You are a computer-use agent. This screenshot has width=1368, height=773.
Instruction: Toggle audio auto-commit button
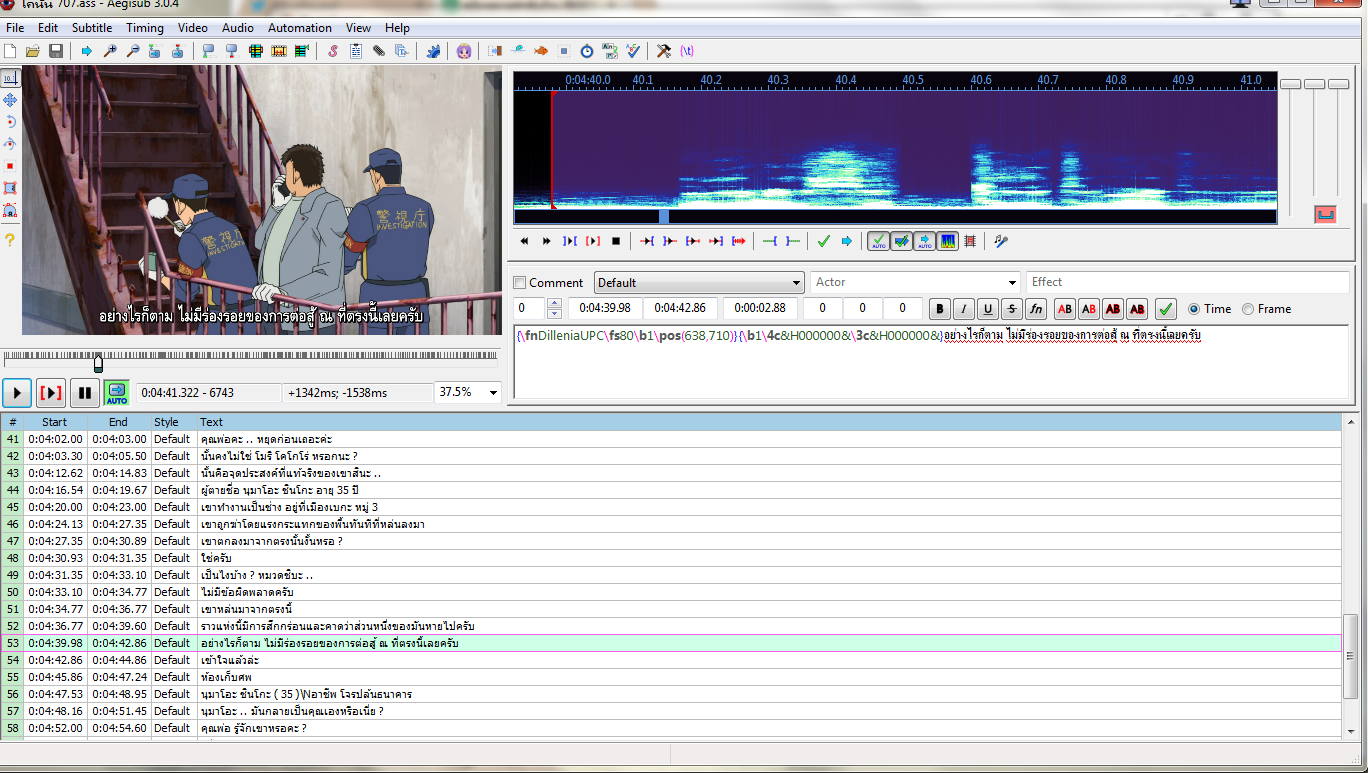[879, 241]
